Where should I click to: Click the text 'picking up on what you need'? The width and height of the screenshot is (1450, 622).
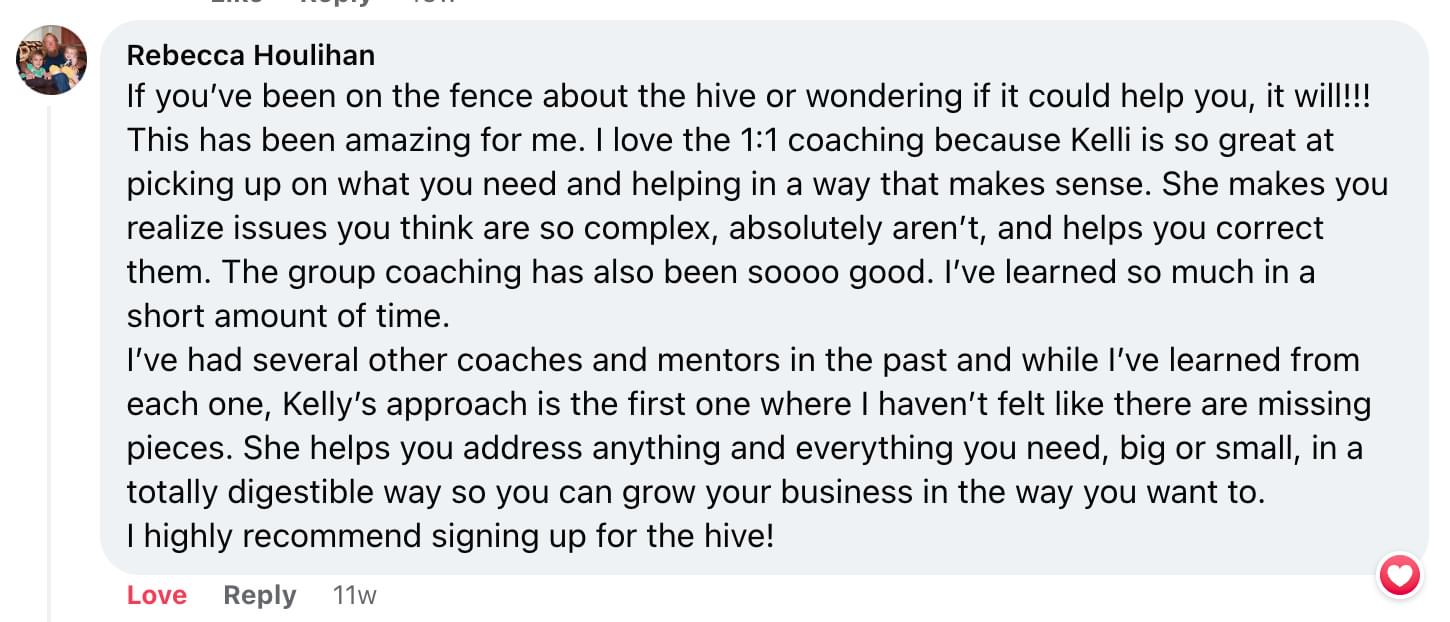click(x=339, y=184)
